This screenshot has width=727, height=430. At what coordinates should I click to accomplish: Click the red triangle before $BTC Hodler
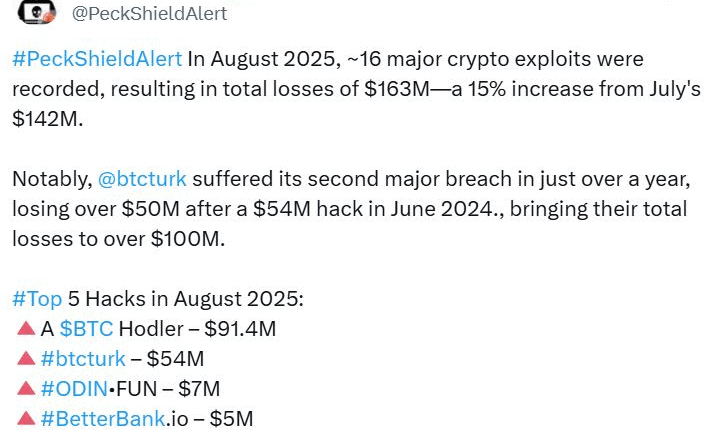point(27,328)
